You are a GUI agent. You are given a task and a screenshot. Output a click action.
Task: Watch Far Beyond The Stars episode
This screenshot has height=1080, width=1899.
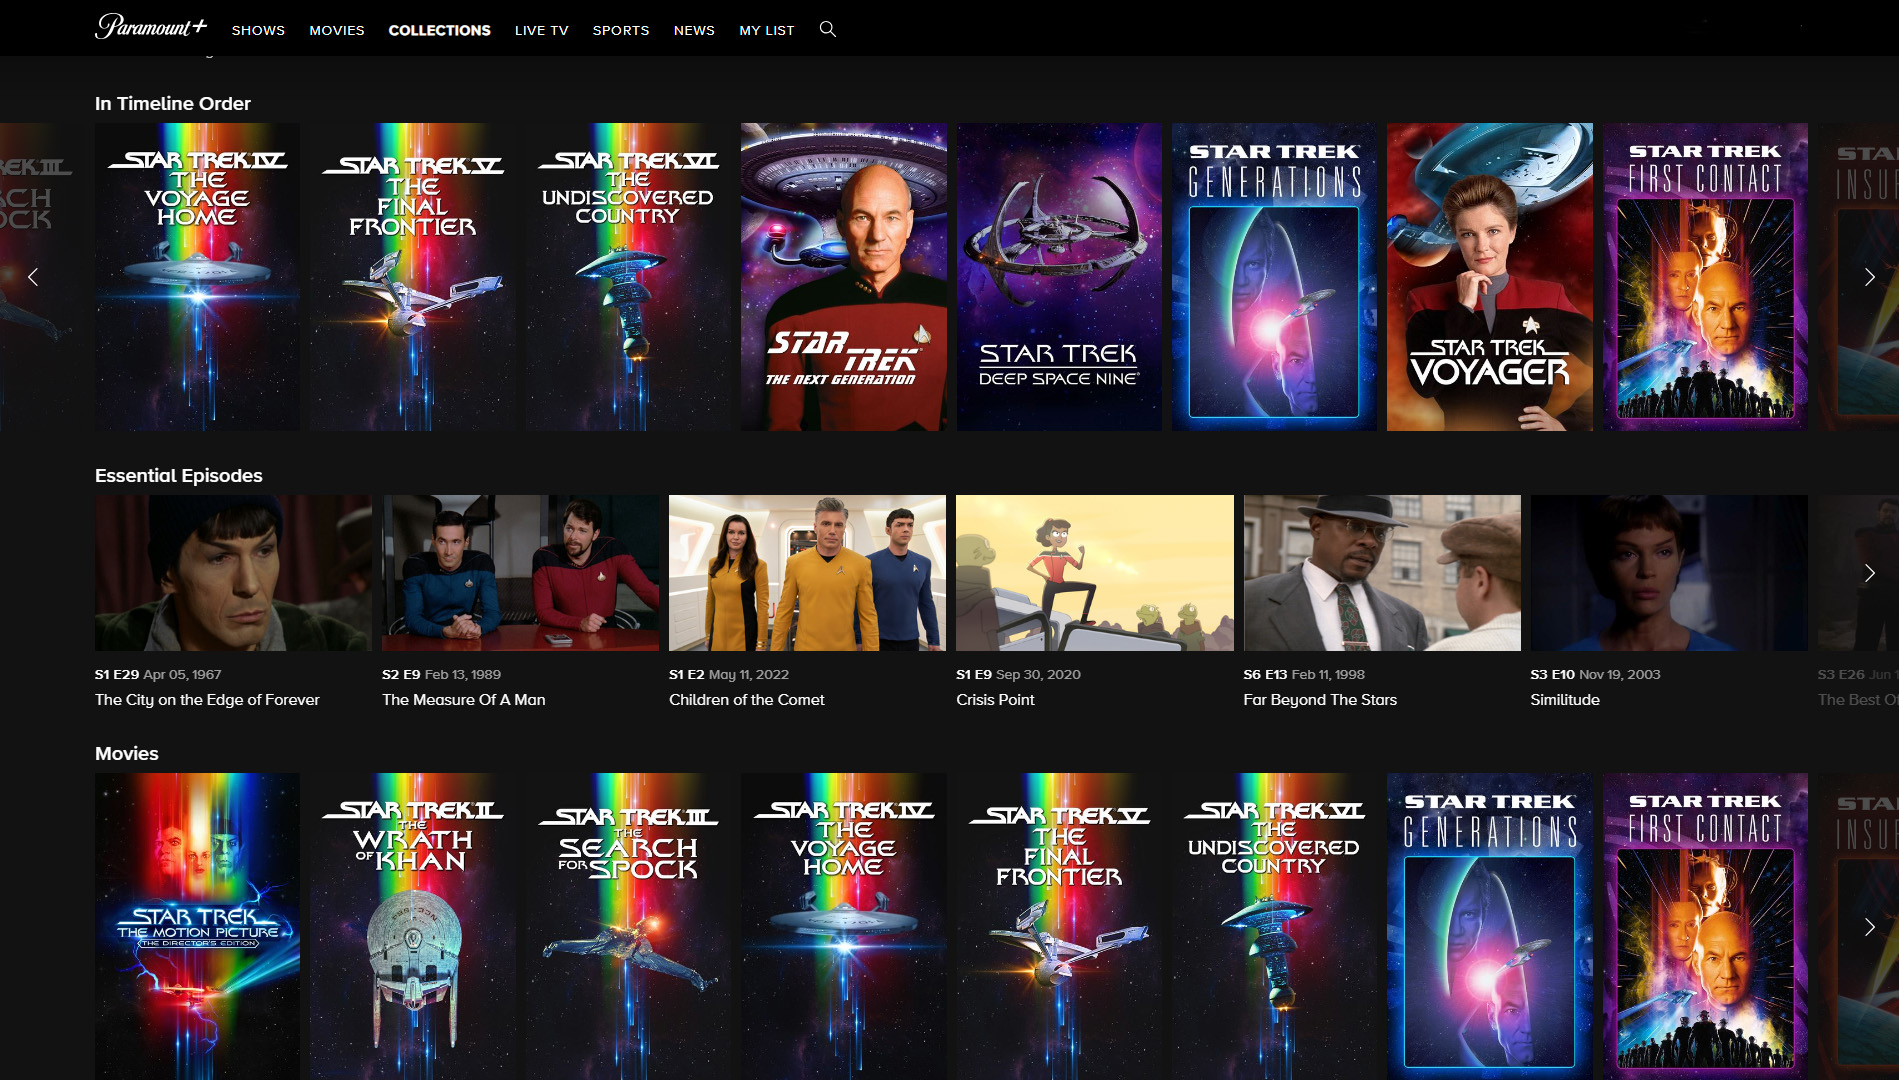(x=1381, y=573)
